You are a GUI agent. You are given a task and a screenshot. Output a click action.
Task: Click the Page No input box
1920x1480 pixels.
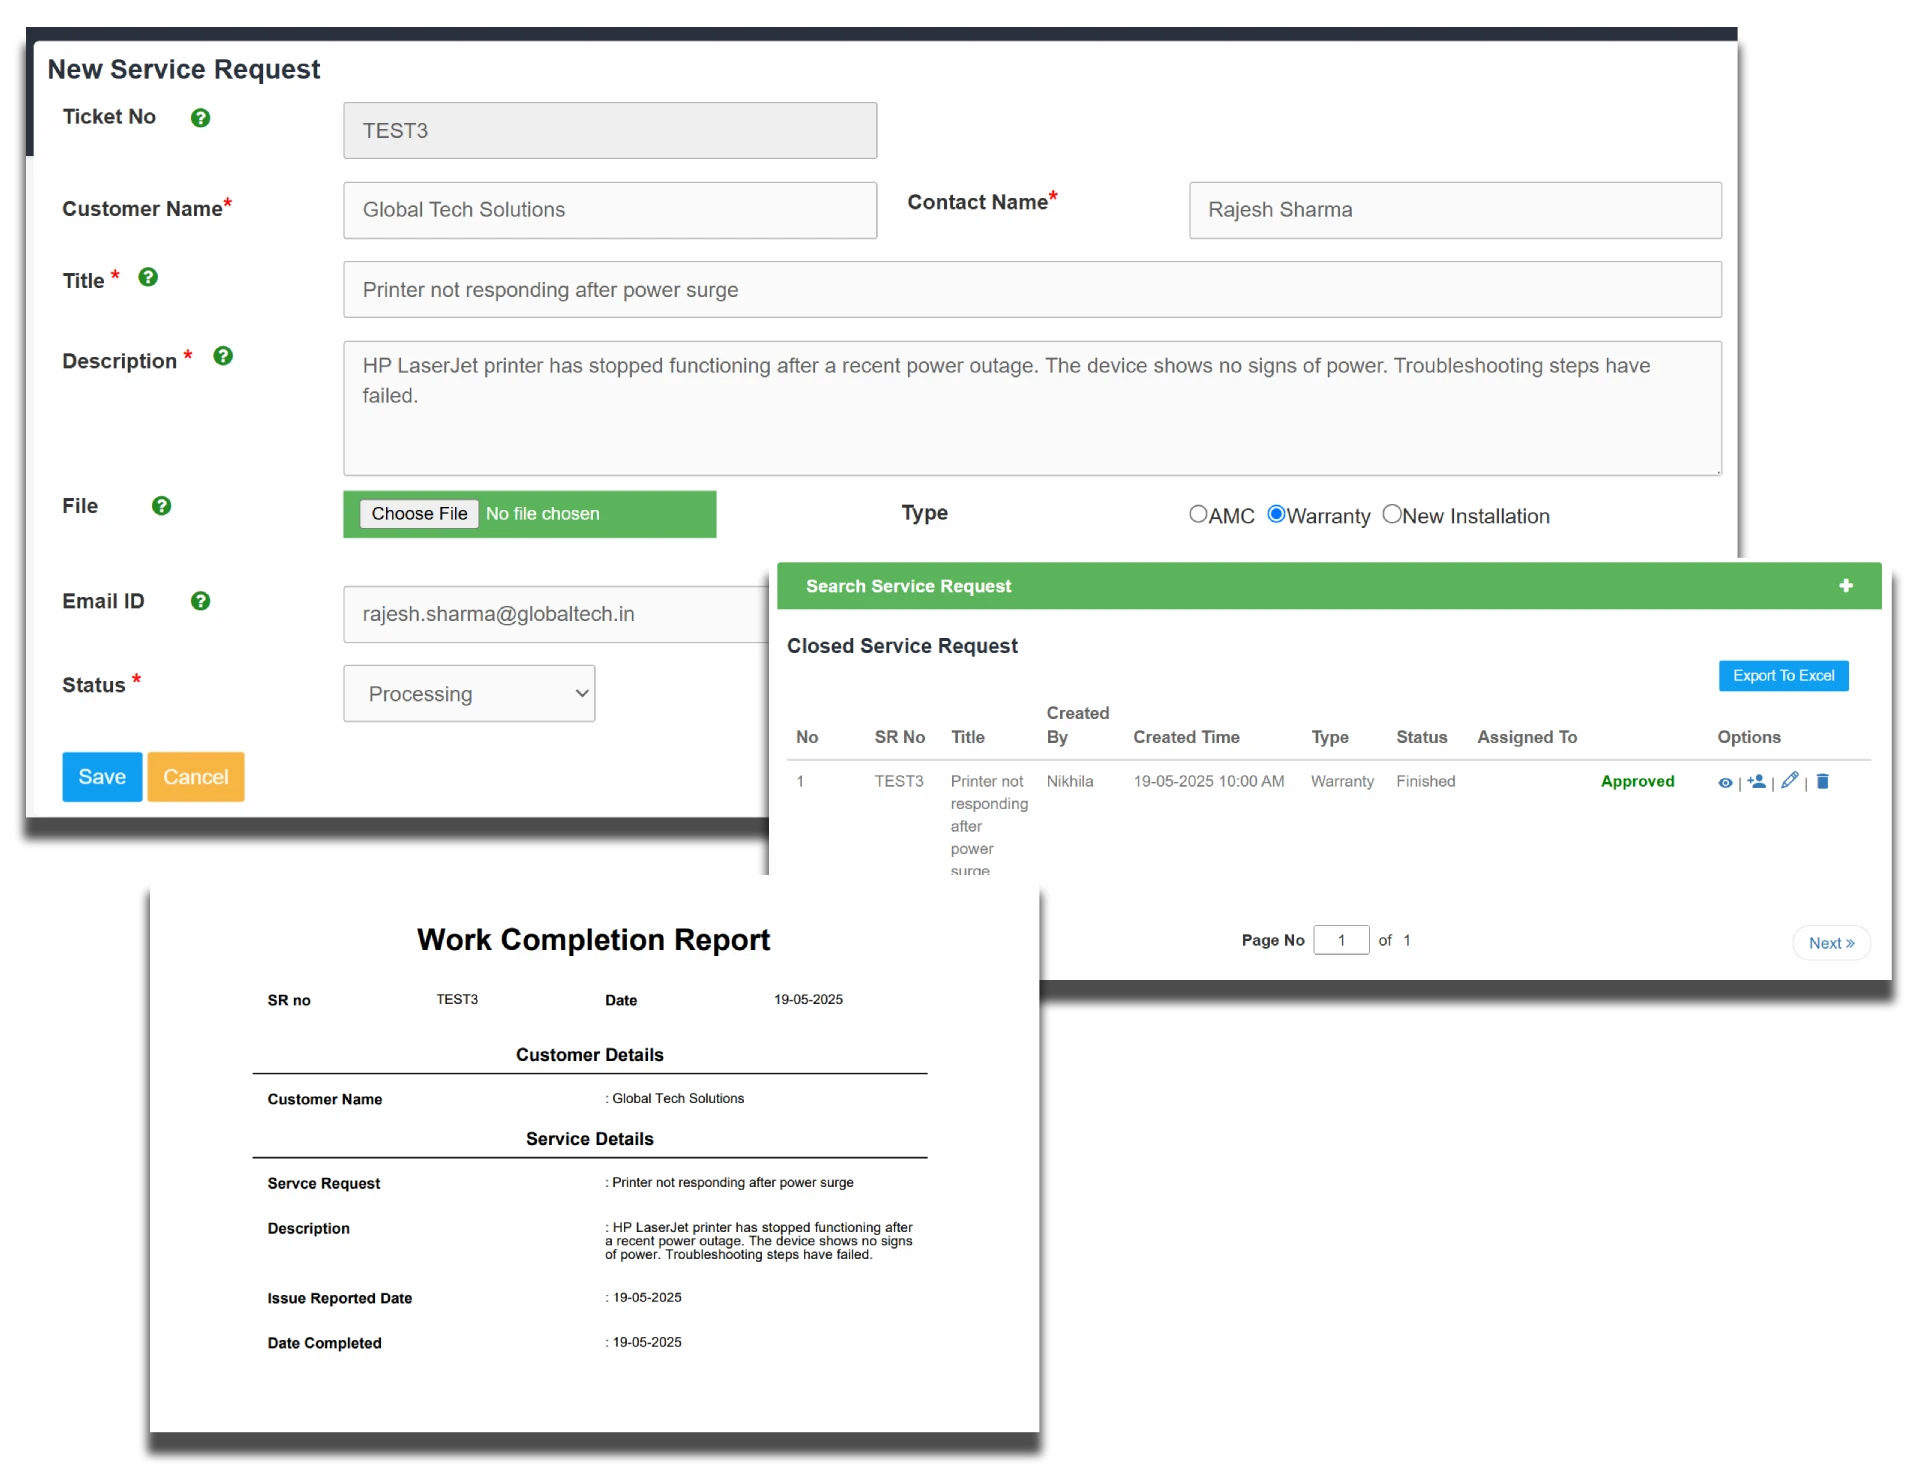tap(1341, 940)
